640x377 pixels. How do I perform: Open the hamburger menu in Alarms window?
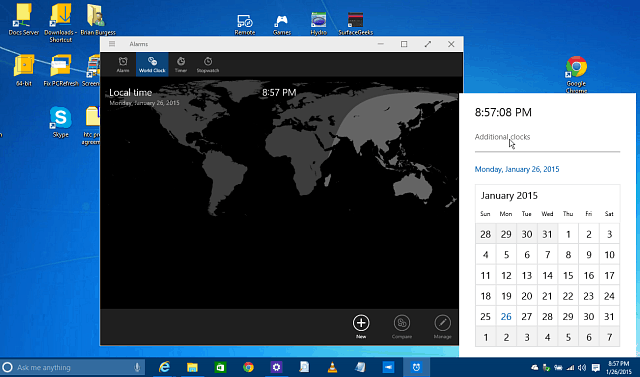[112, 44]
